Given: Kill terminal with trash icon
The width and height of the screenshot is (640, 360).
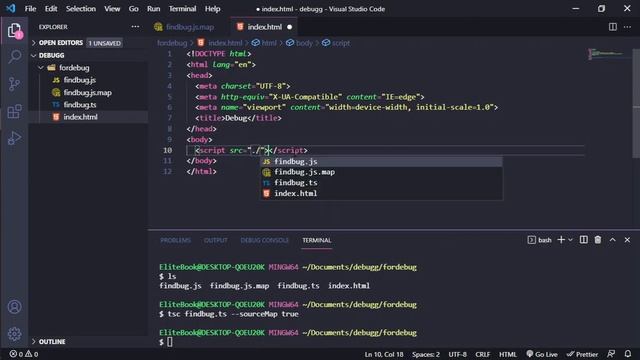Looking at the screenshot, I should [598, 240].
